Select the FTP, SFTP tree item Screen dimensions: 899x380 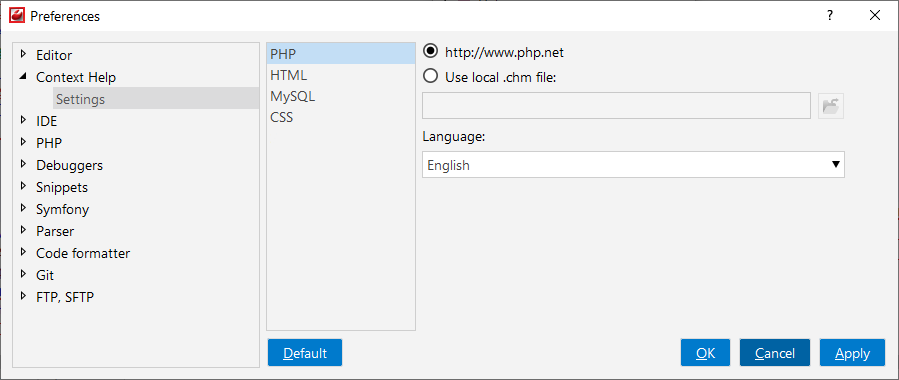click(65, 297)
